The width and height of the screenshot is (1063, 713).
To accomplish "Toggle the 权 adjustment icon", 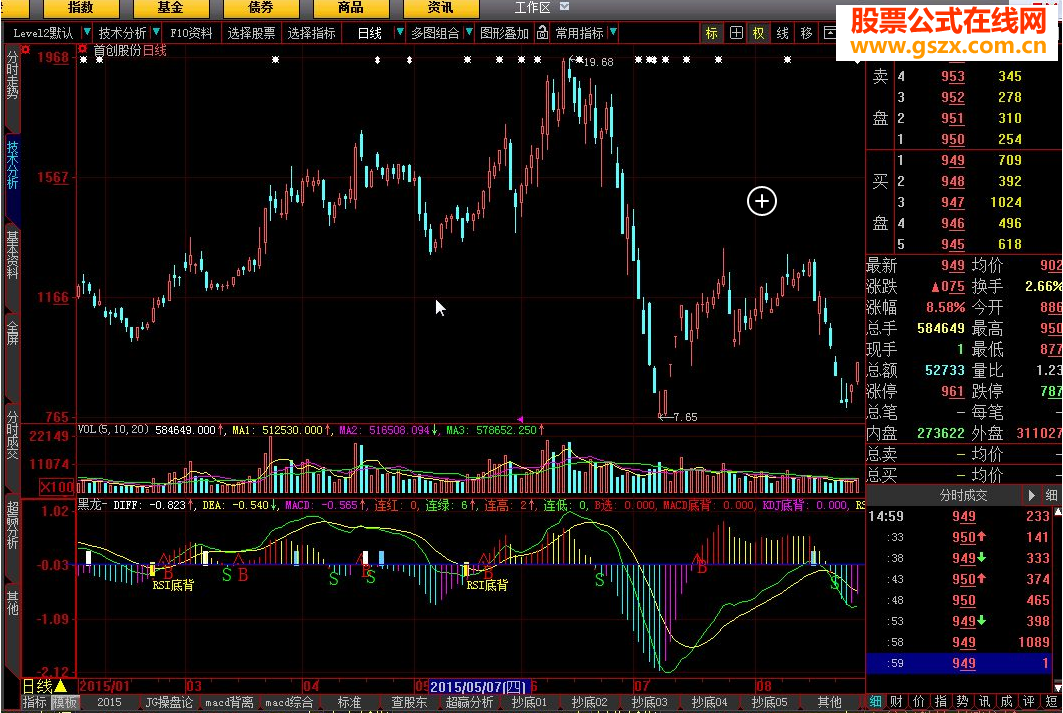I will click(x=759, y=33).
